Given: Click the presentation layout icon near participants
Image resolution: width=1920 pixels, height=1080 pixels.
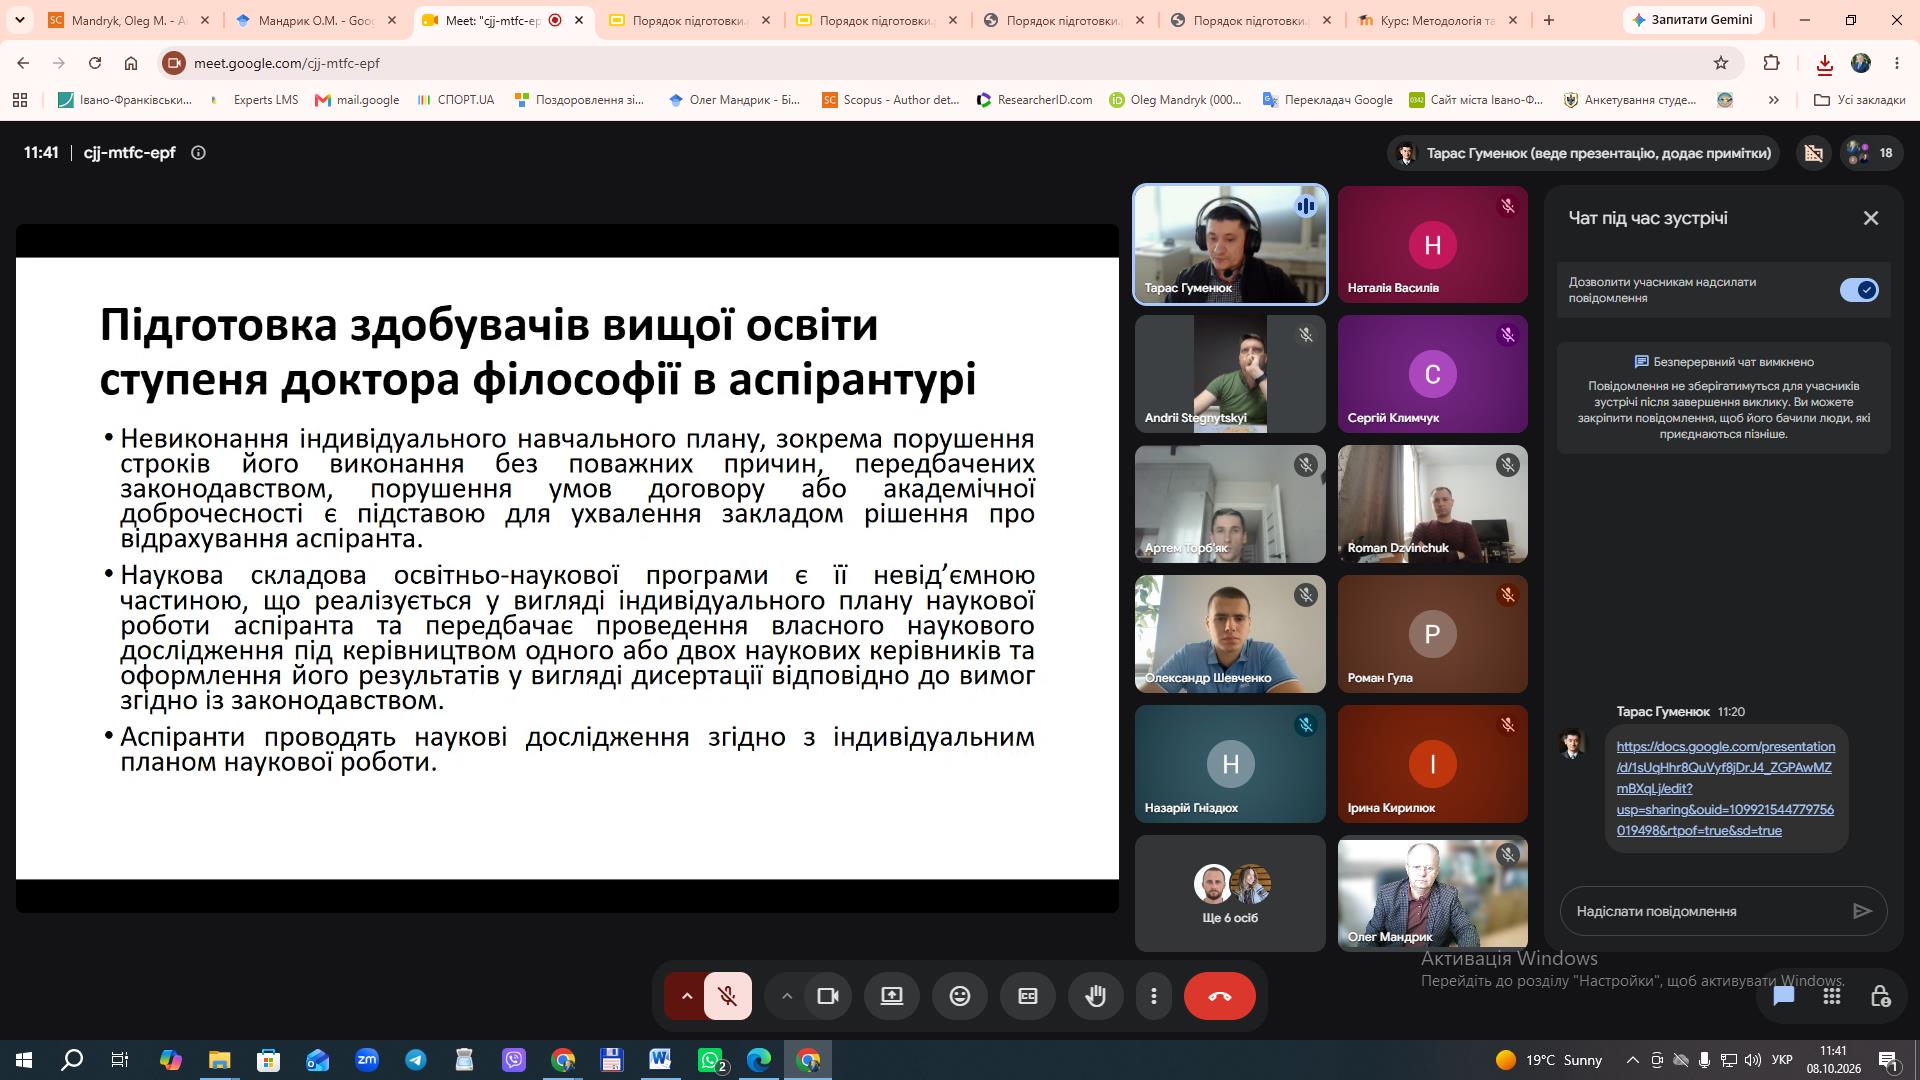Looking at the screenshot, I should click(x=1813, y=153).
